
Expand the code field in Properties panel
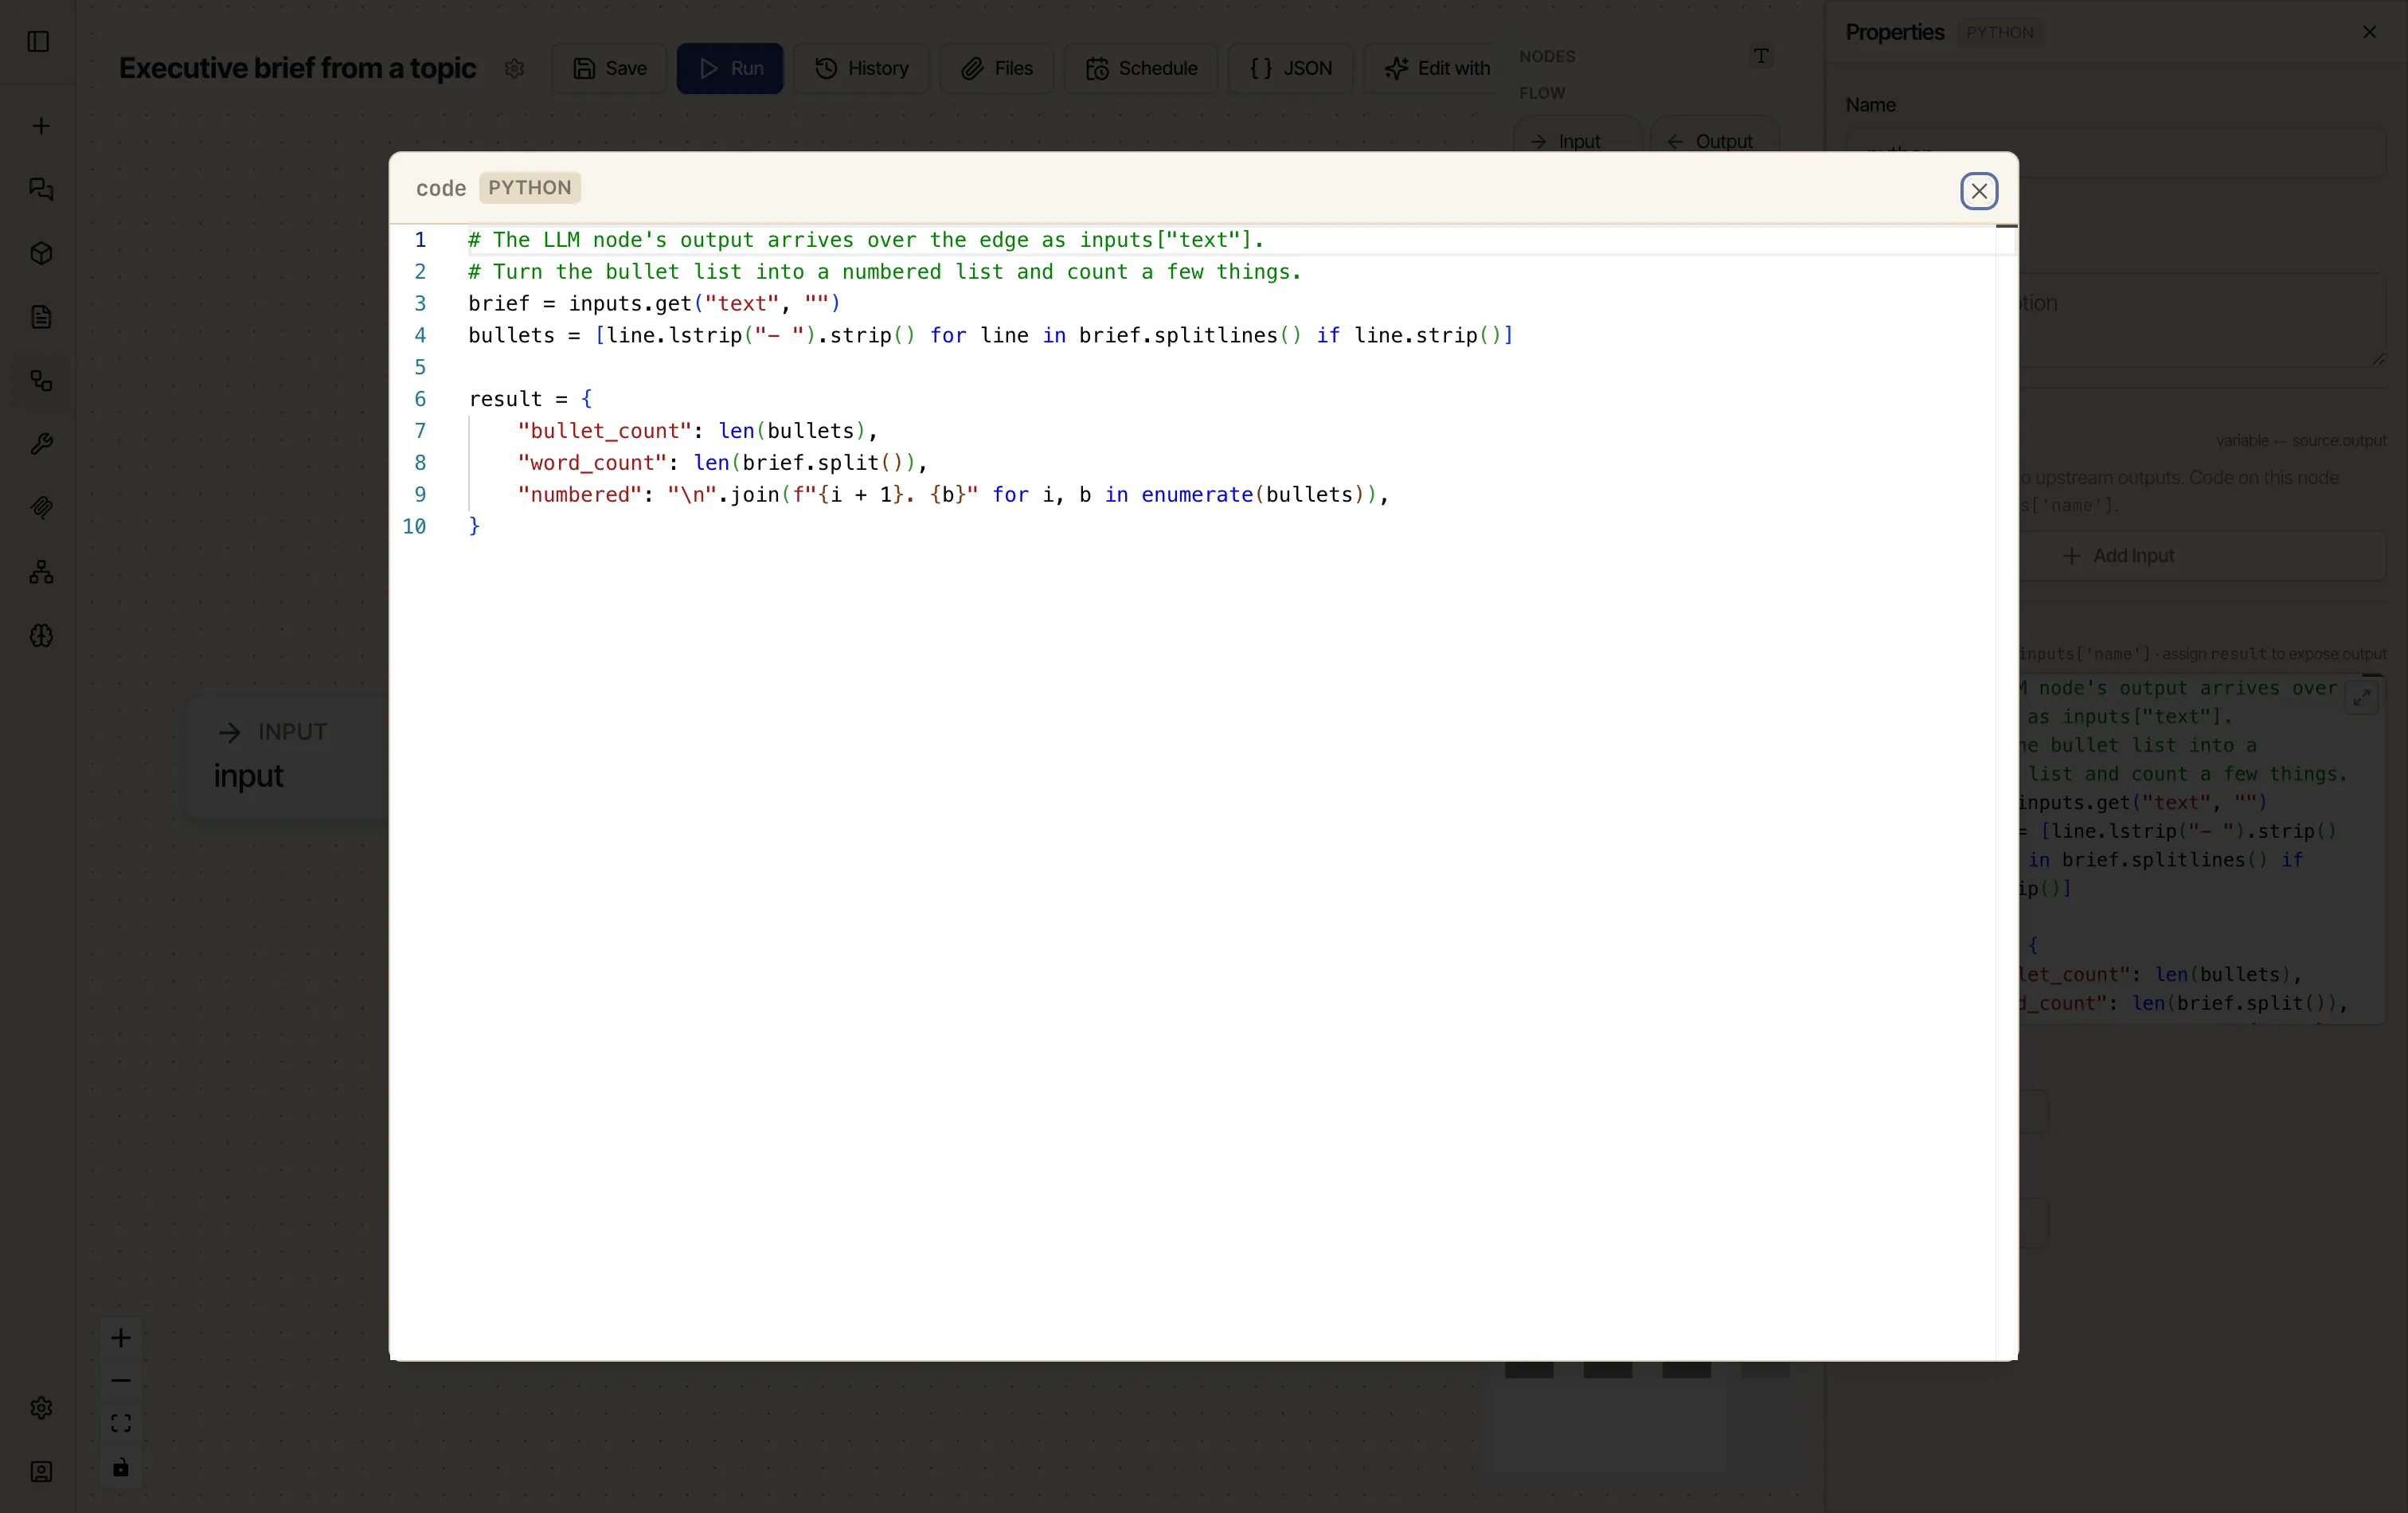[x=2362, y=697]
